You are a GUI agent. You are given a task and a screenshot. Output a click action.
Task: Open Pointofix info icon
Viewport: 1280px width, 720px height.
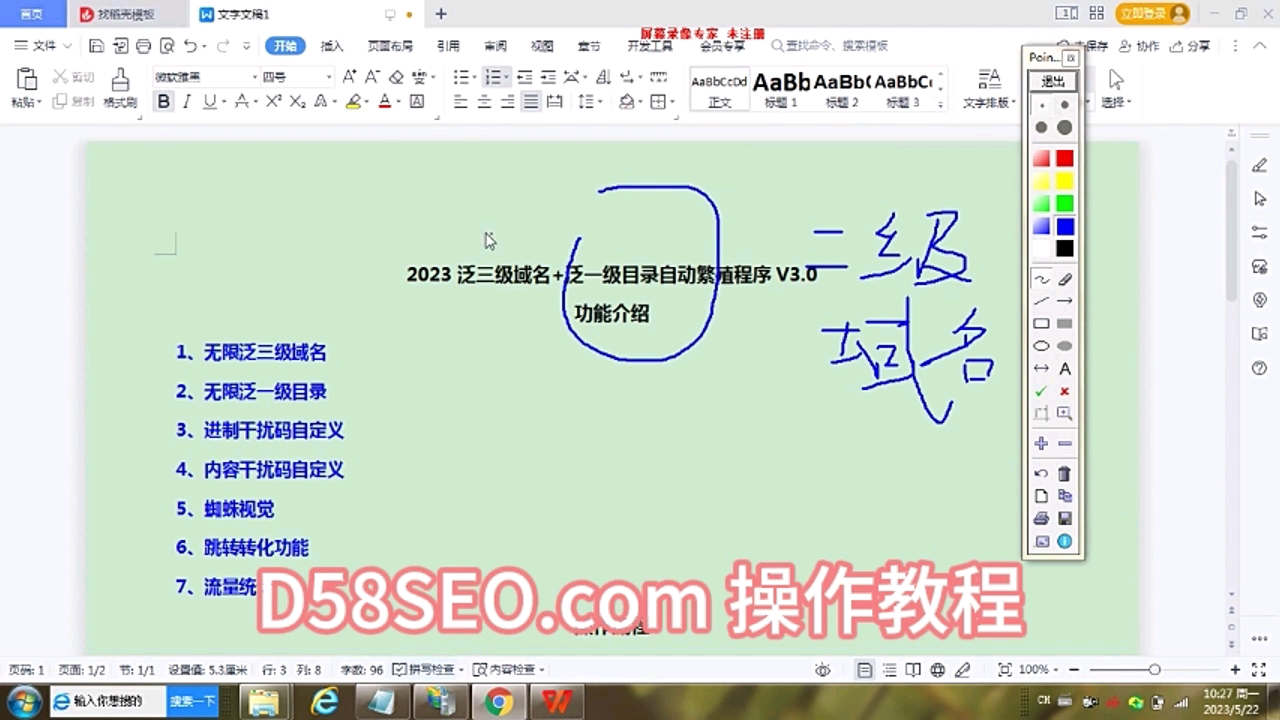pyautogui.click(x=1065, y=541)
